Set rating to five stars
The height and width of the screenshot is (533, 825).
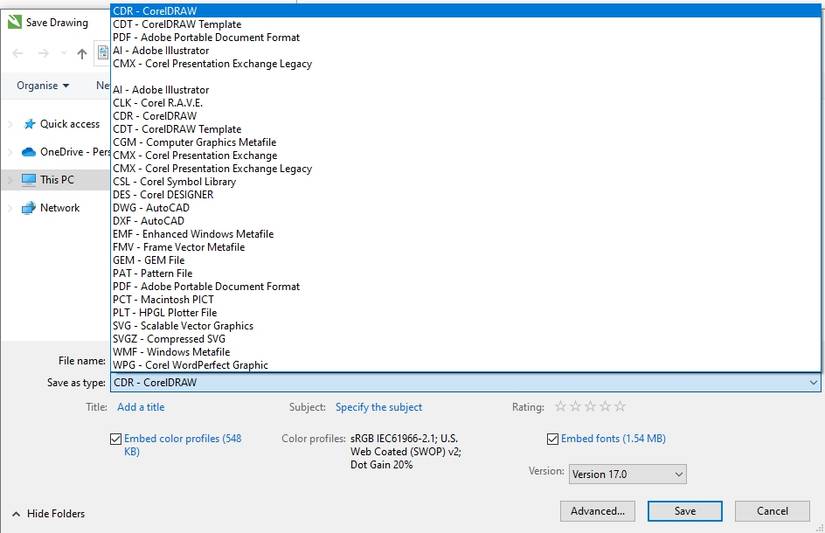(x=620, y=406)
